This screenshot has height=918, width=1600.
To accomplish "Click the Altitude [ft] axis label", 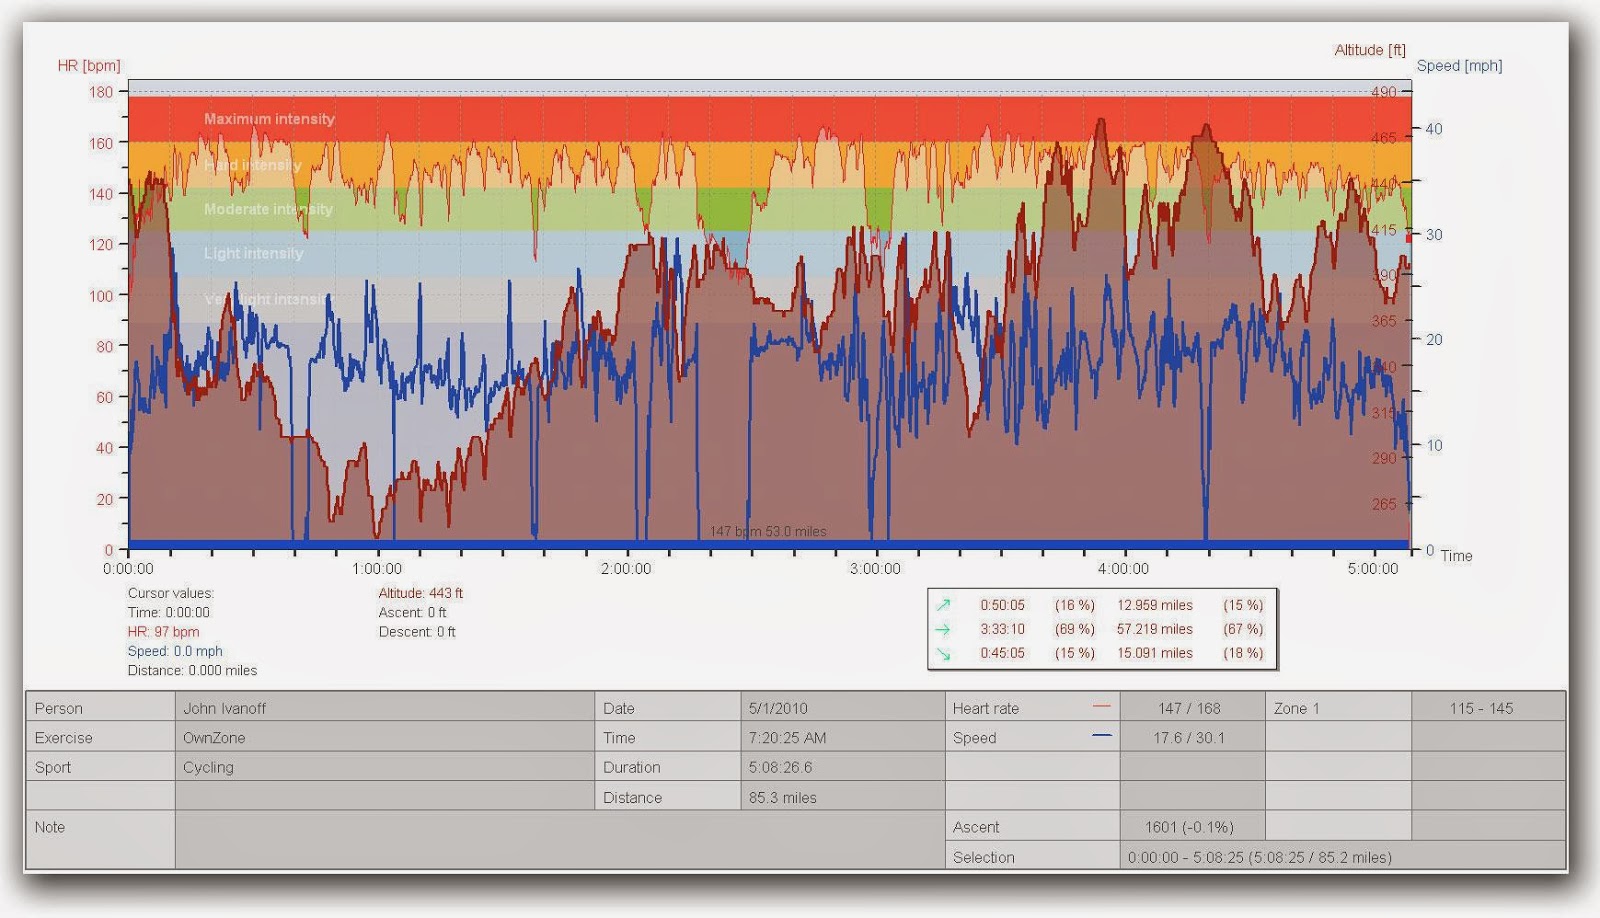I will tap(1370, 50).
